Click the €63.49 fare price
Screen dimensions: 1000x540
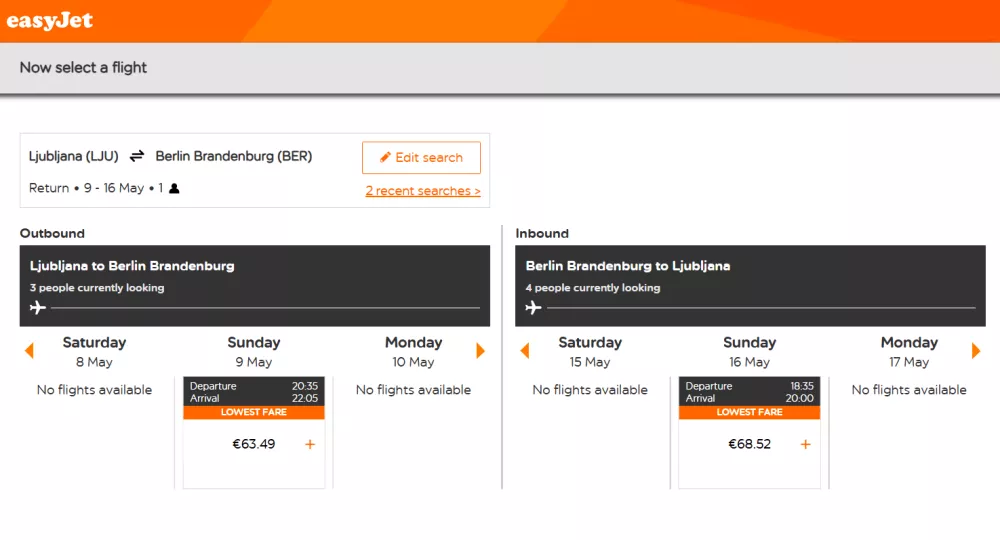[254, 444]
